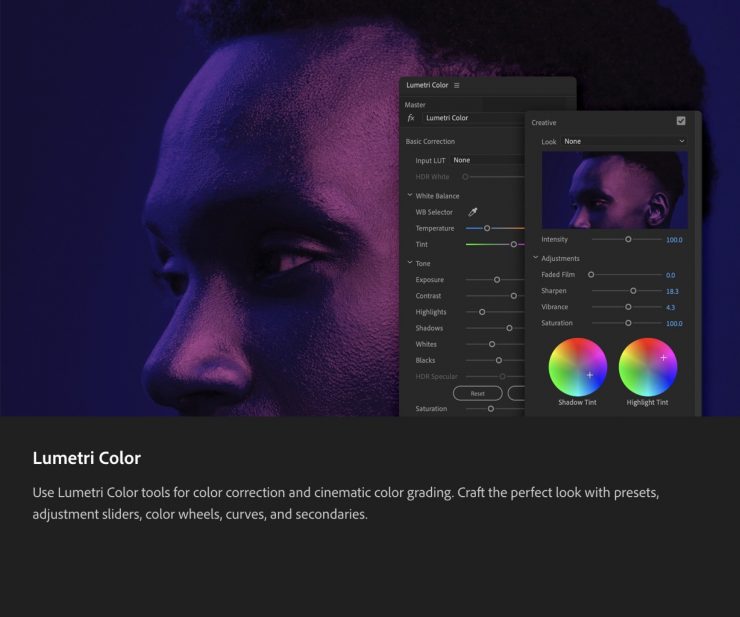
Task: Click the Highlight Tint color wheel
Action: click(648, 367)
